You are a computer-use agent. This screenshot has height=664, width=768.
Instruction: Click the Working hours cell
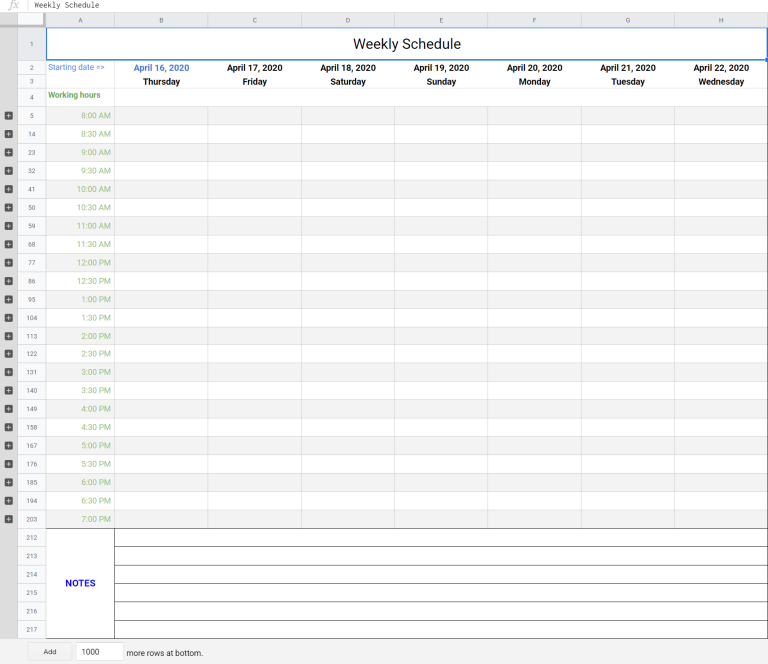tap(80, 97)
